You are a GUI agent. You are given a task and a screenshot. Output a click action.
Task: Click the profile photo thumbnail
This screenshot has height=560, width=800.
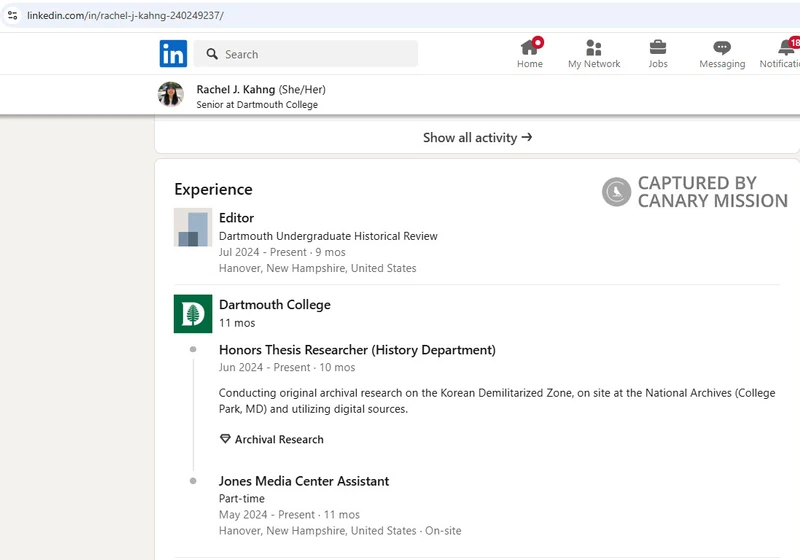[171, 95]
